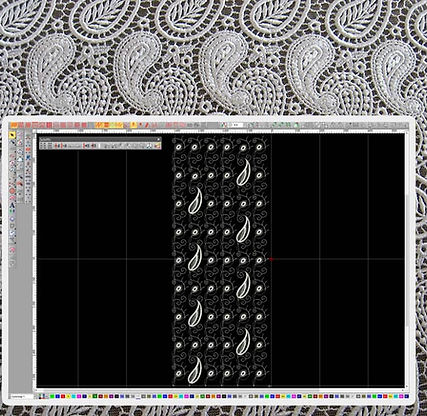The width and height of the screenshot is (427, 416).
Task: Close the floating toolbar panel
Action: 159,139
